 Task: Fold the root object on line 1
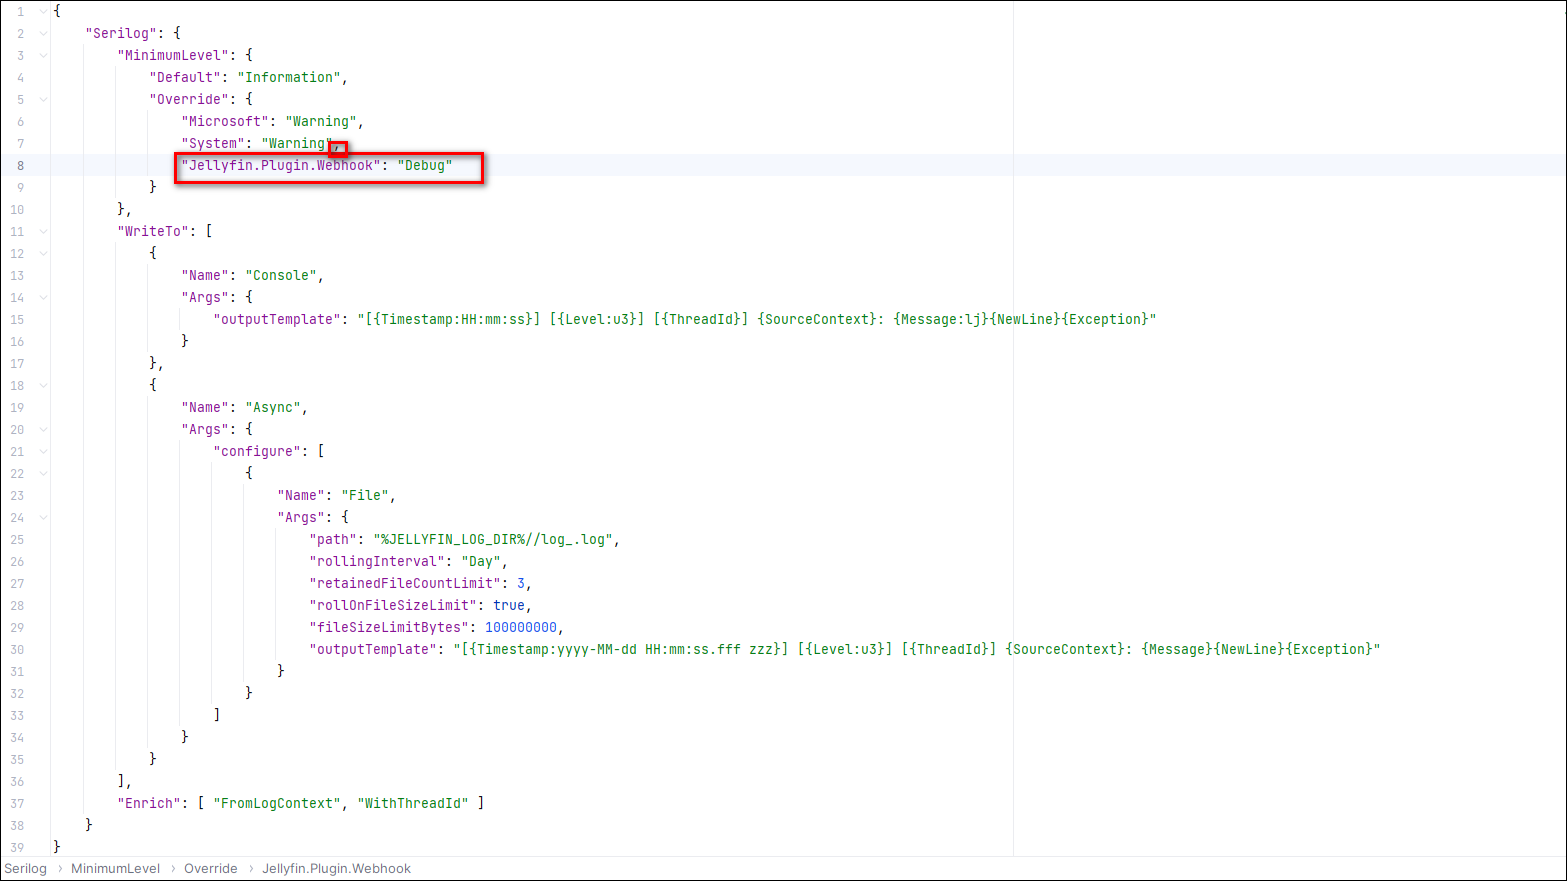click(43, 11)
